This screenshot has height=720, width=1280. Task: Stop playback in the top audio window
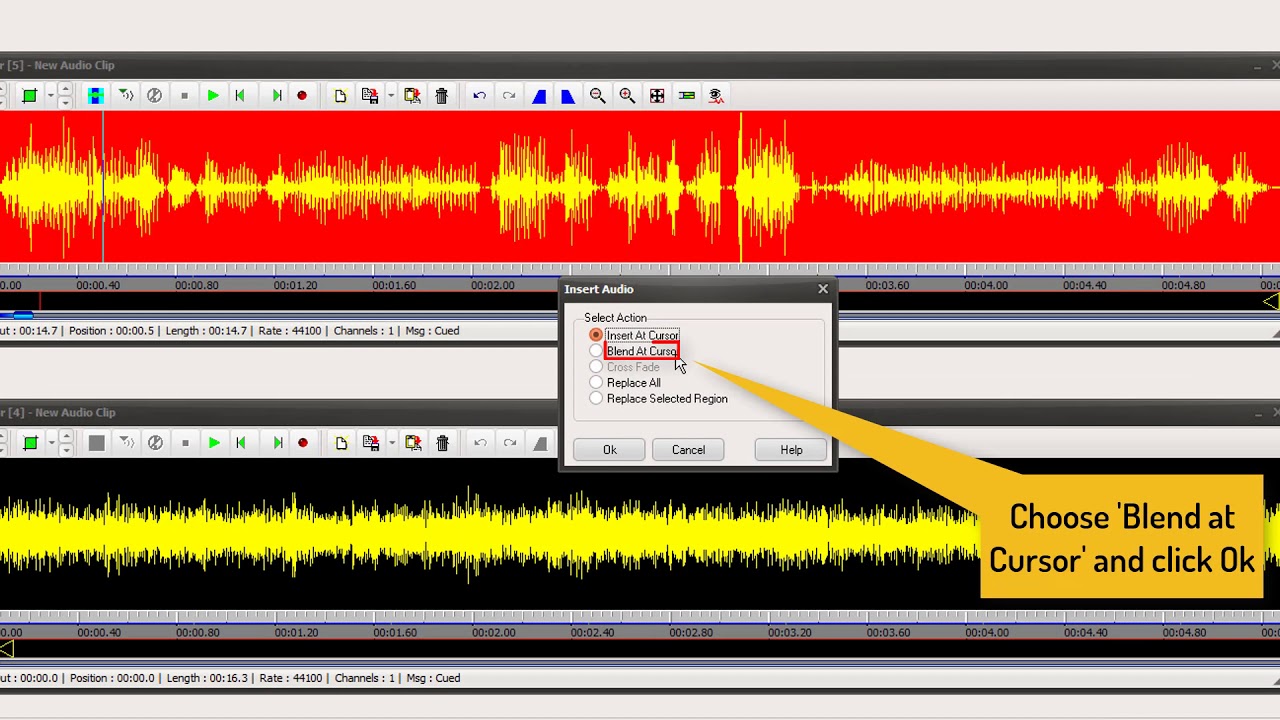184,96
